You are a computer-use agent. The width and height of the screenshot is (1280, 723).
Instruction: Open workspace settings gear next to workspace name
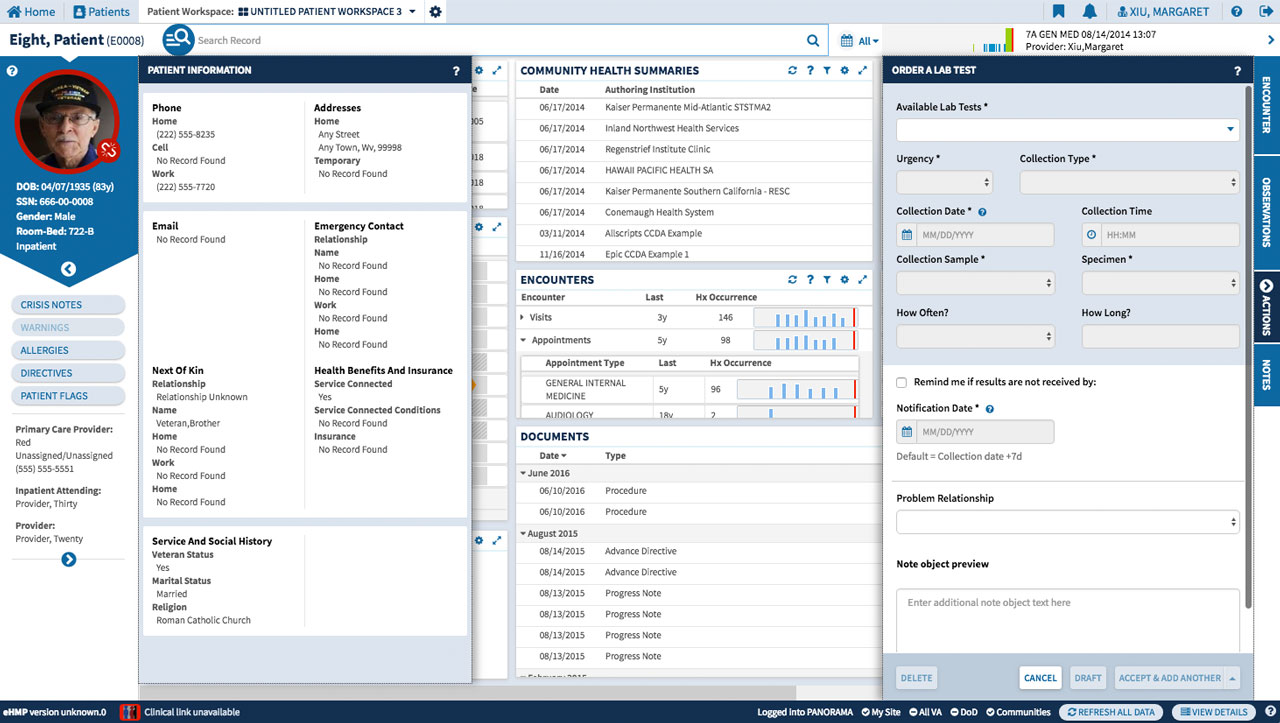[435, 12]
